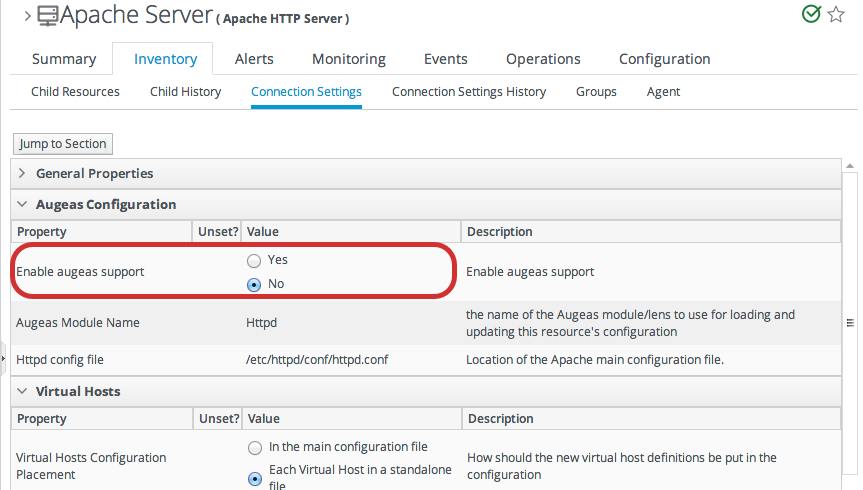
Task: Click the green availability checkmark icon
Action: coord(811,14)
